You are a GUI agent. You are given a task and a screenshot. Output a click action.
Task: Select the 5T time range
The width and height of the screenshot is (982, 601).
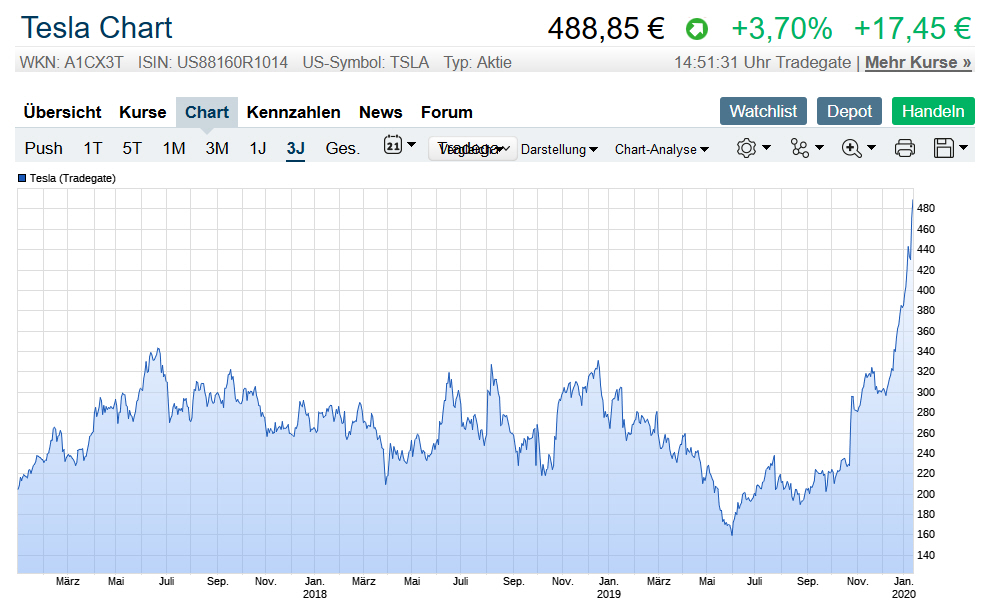point(132,148)
